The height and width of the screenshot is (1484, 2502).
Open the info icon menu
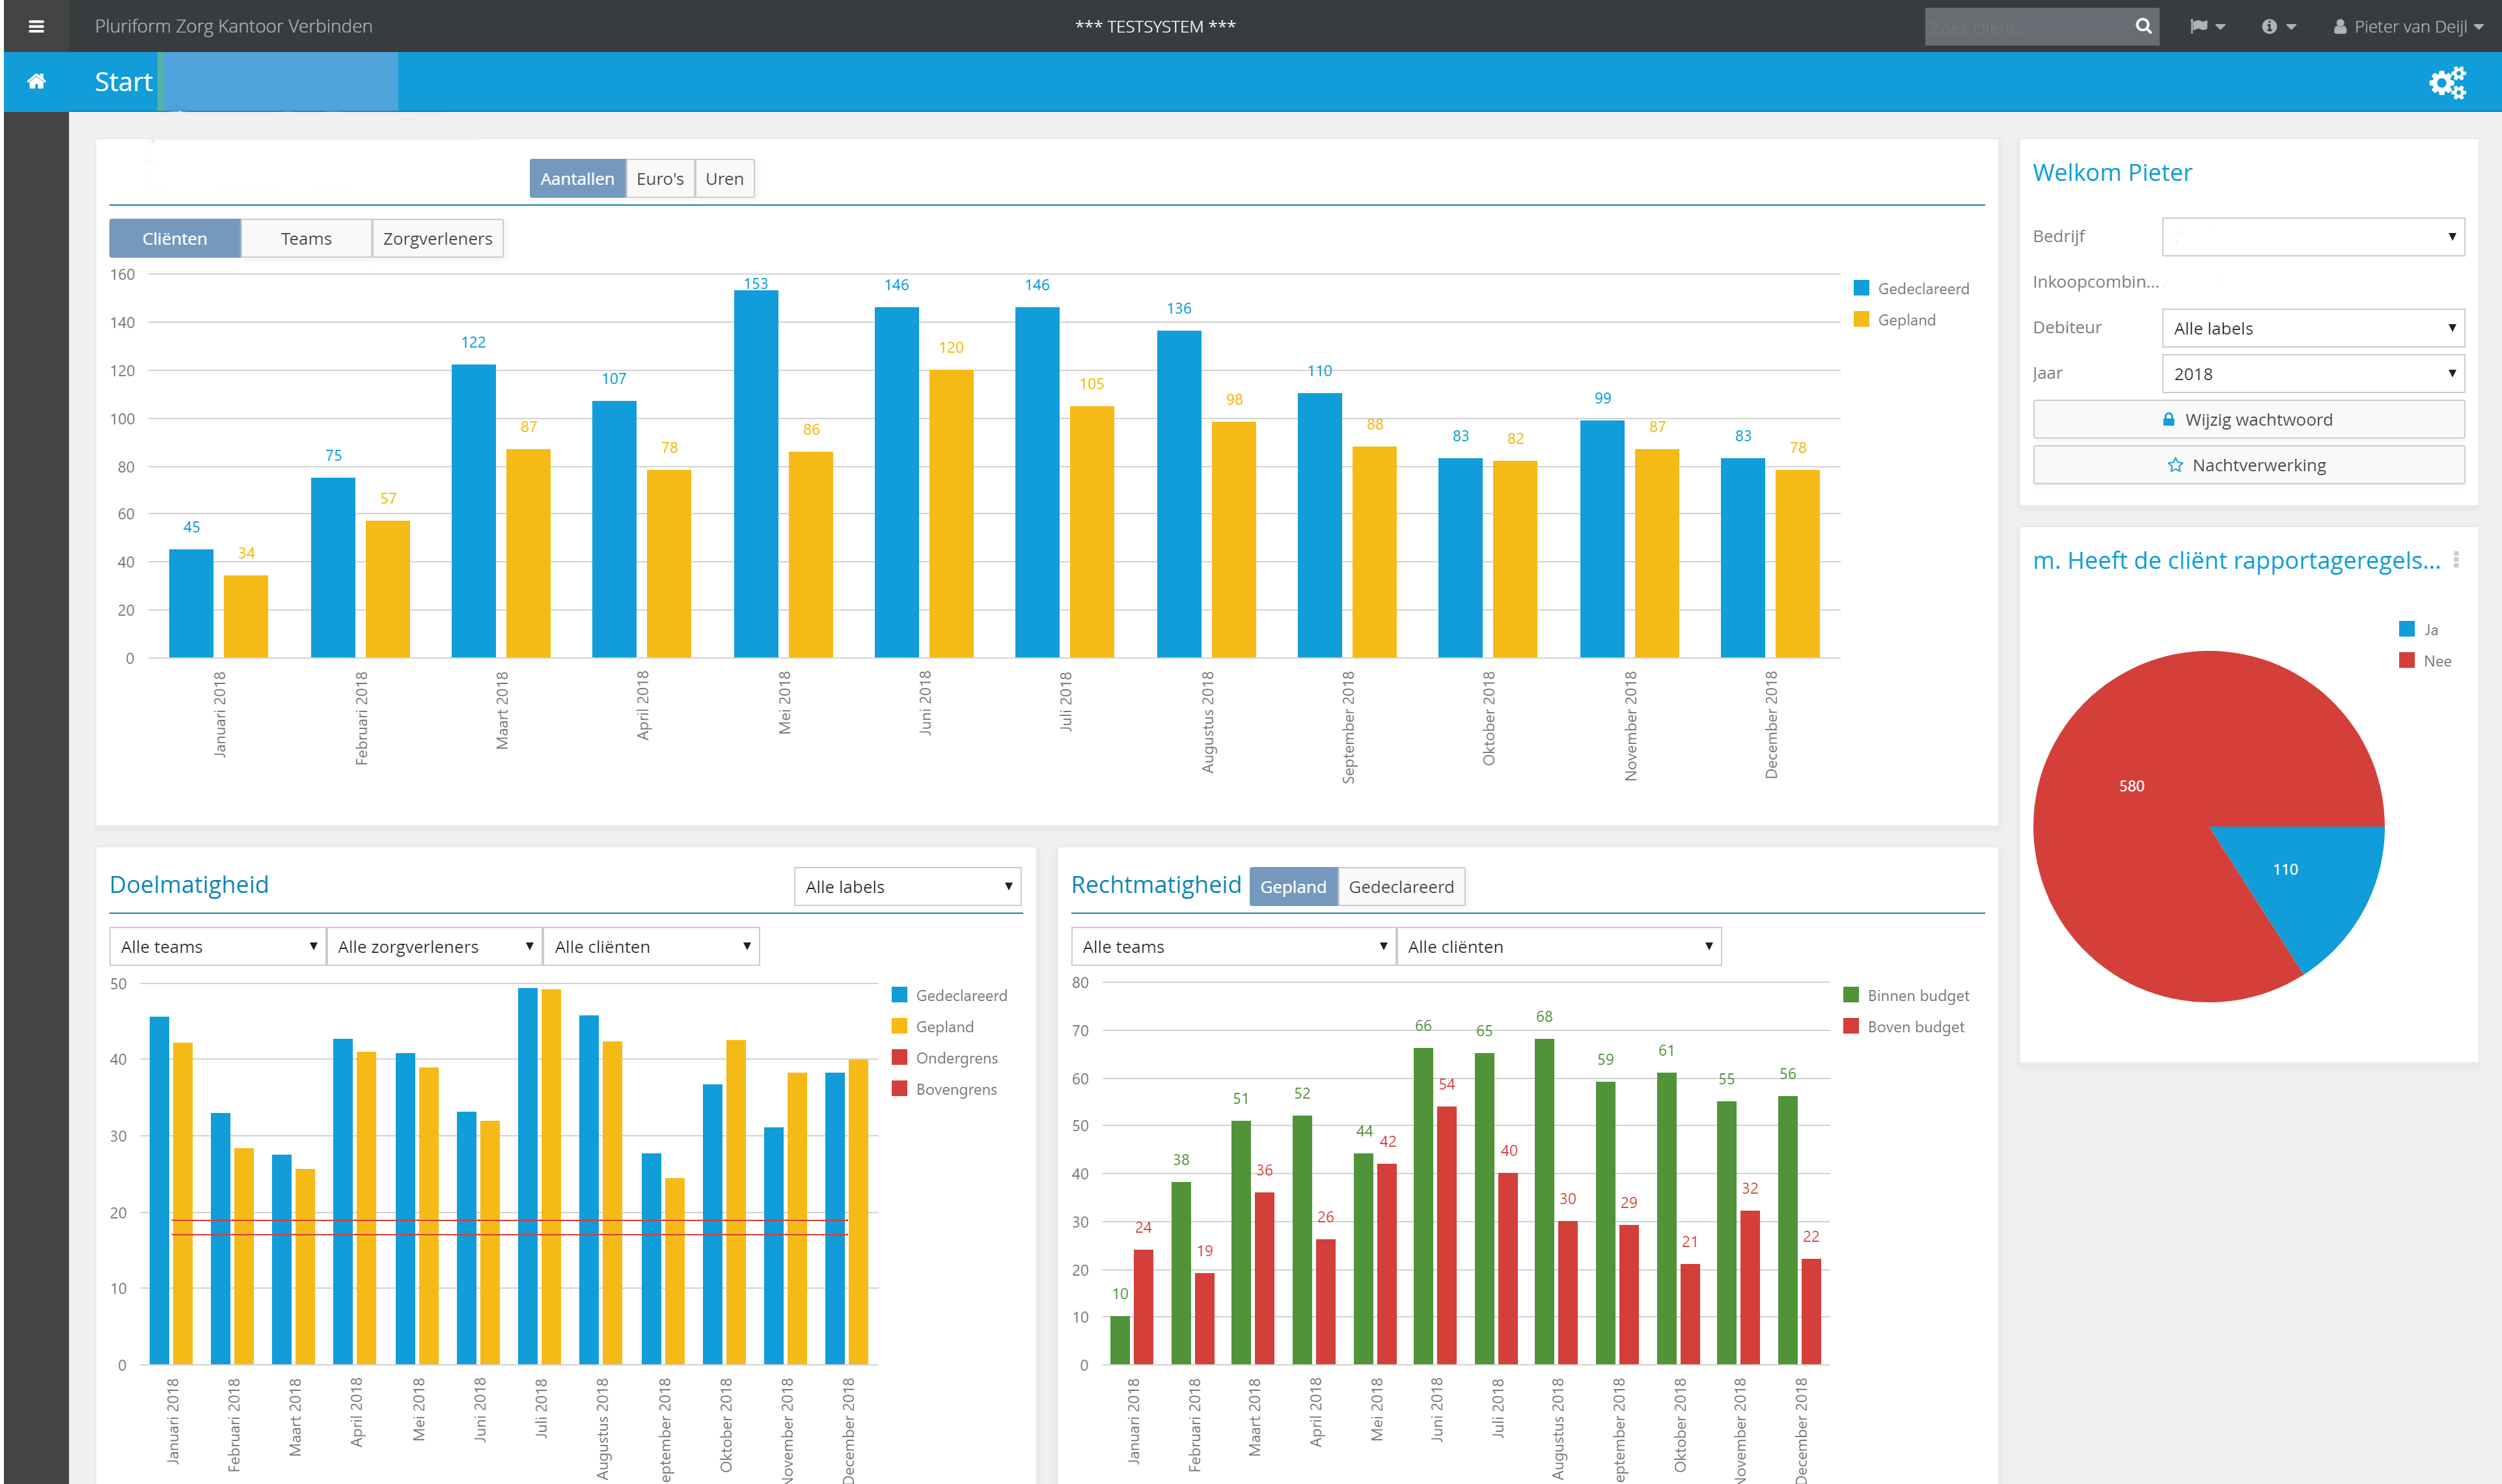click(x=2278, y=27)
